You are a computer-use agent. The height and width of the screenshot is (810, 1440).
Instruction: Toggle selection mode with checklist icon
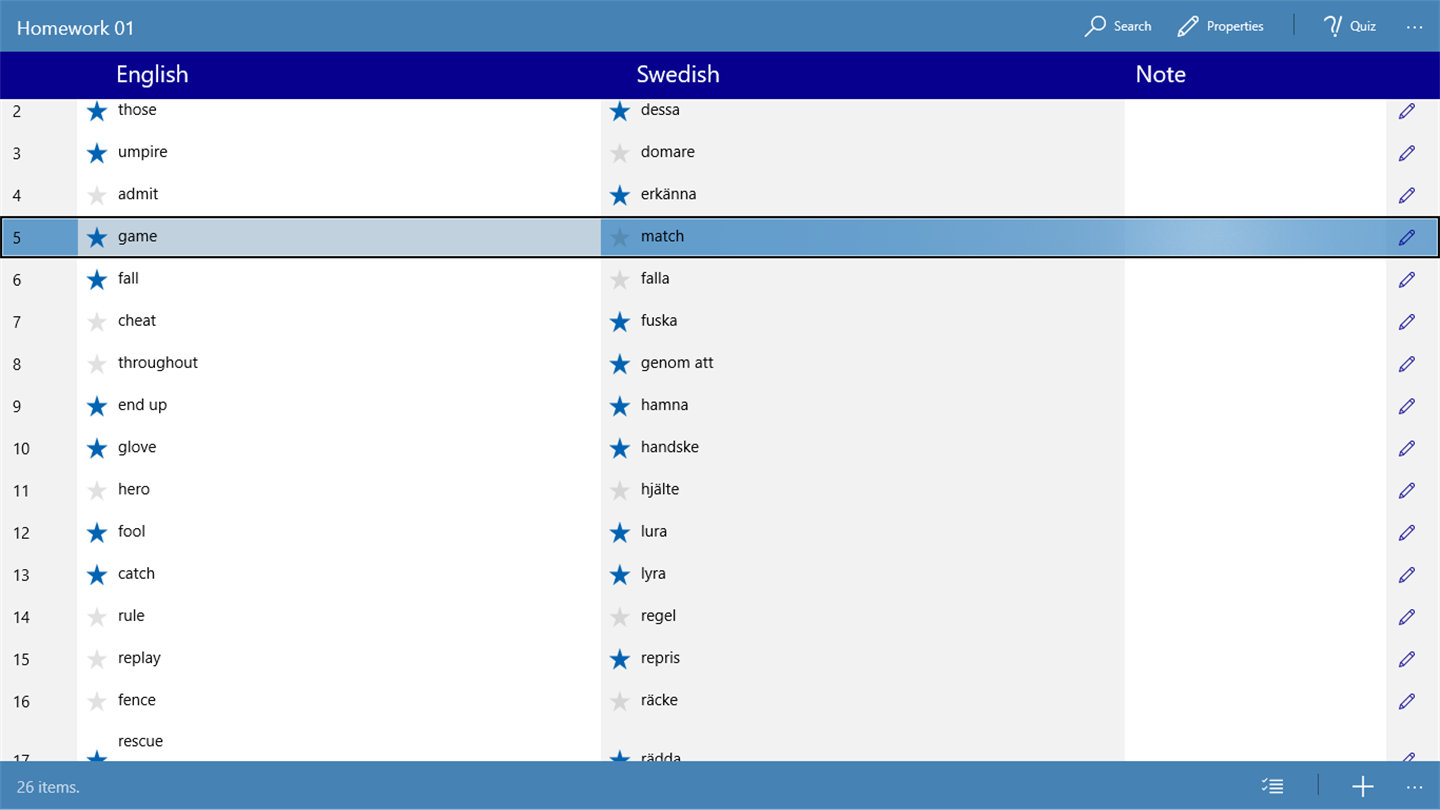1272,786
